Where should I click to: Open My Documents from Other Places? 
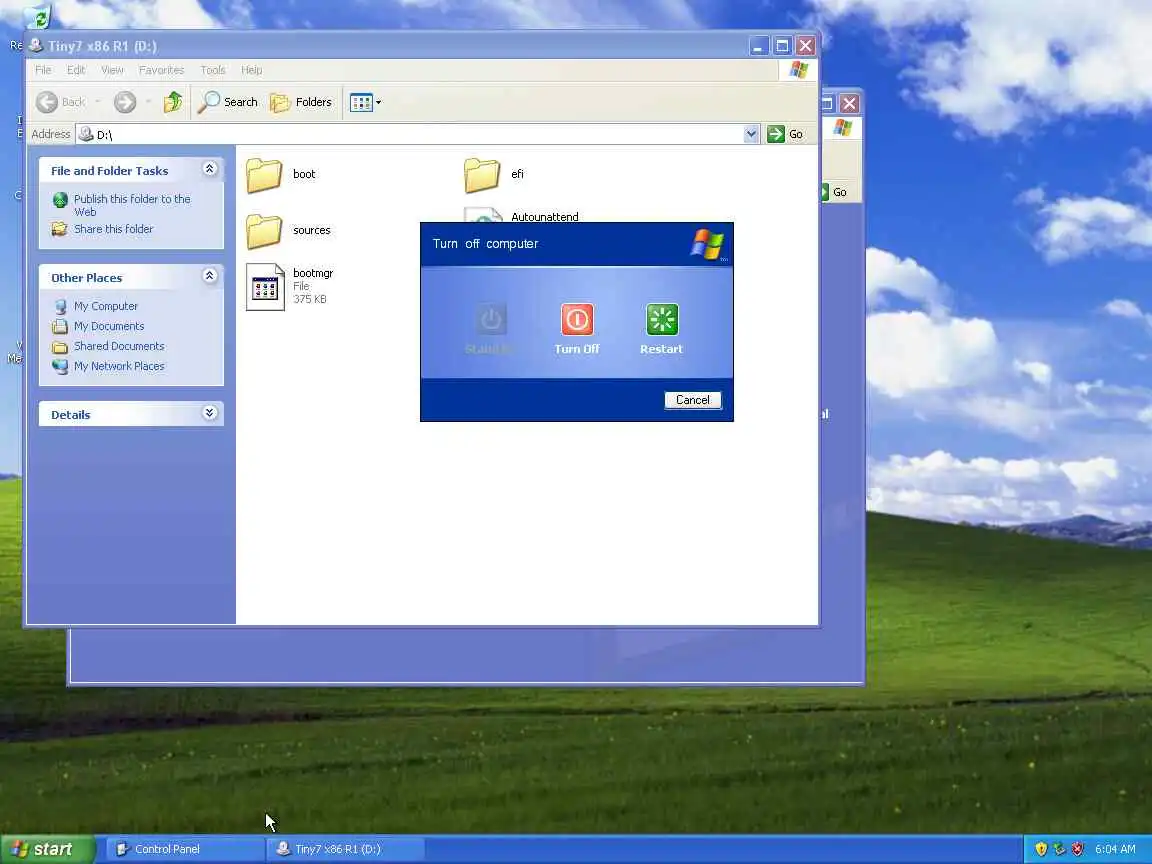[x=109, y=326]
